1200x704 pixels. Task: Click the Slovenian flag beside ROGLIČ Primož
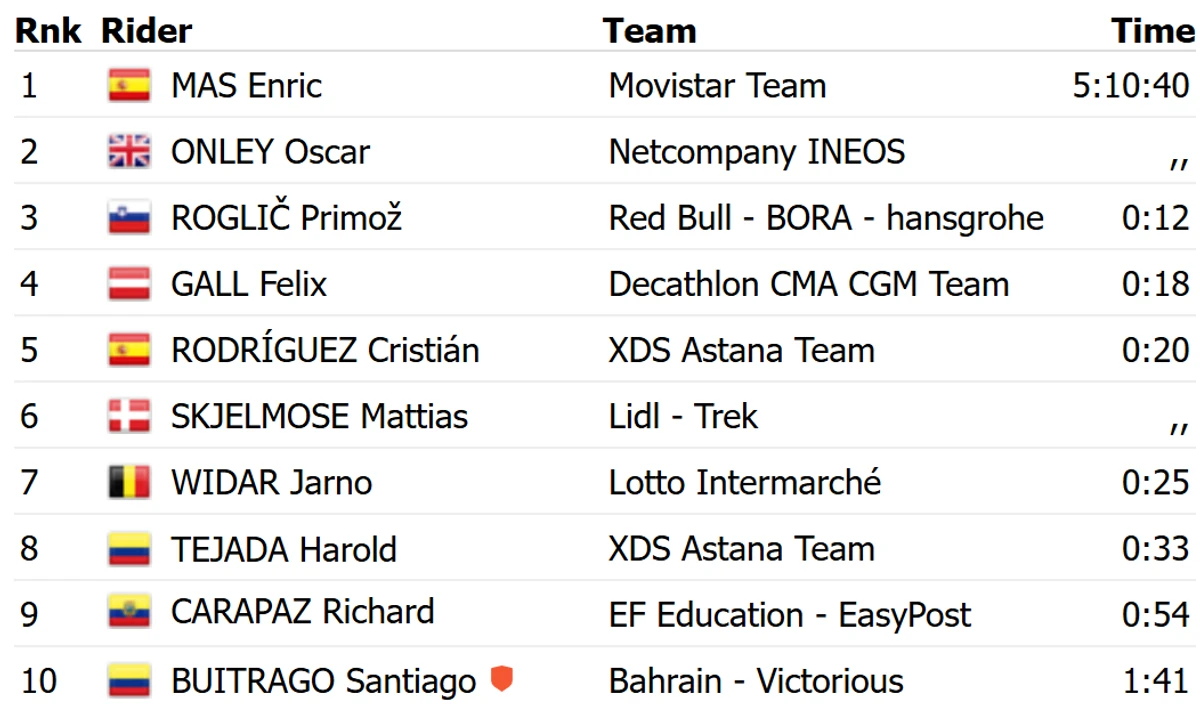[x=129, y=218]
